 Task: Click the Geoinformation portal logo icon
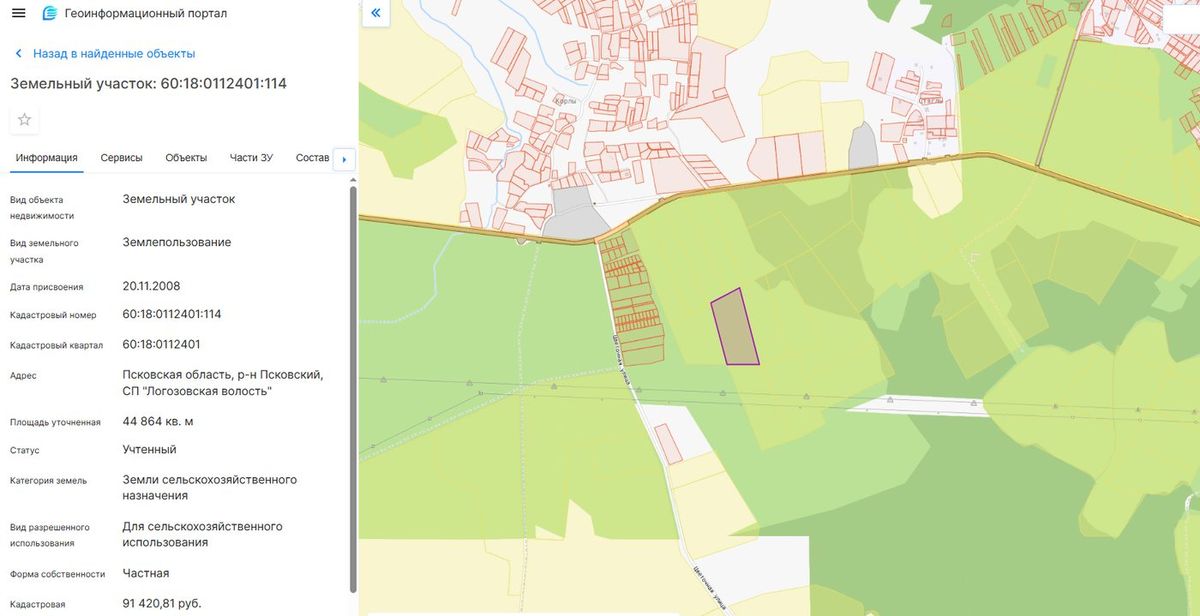pos(50,13)
